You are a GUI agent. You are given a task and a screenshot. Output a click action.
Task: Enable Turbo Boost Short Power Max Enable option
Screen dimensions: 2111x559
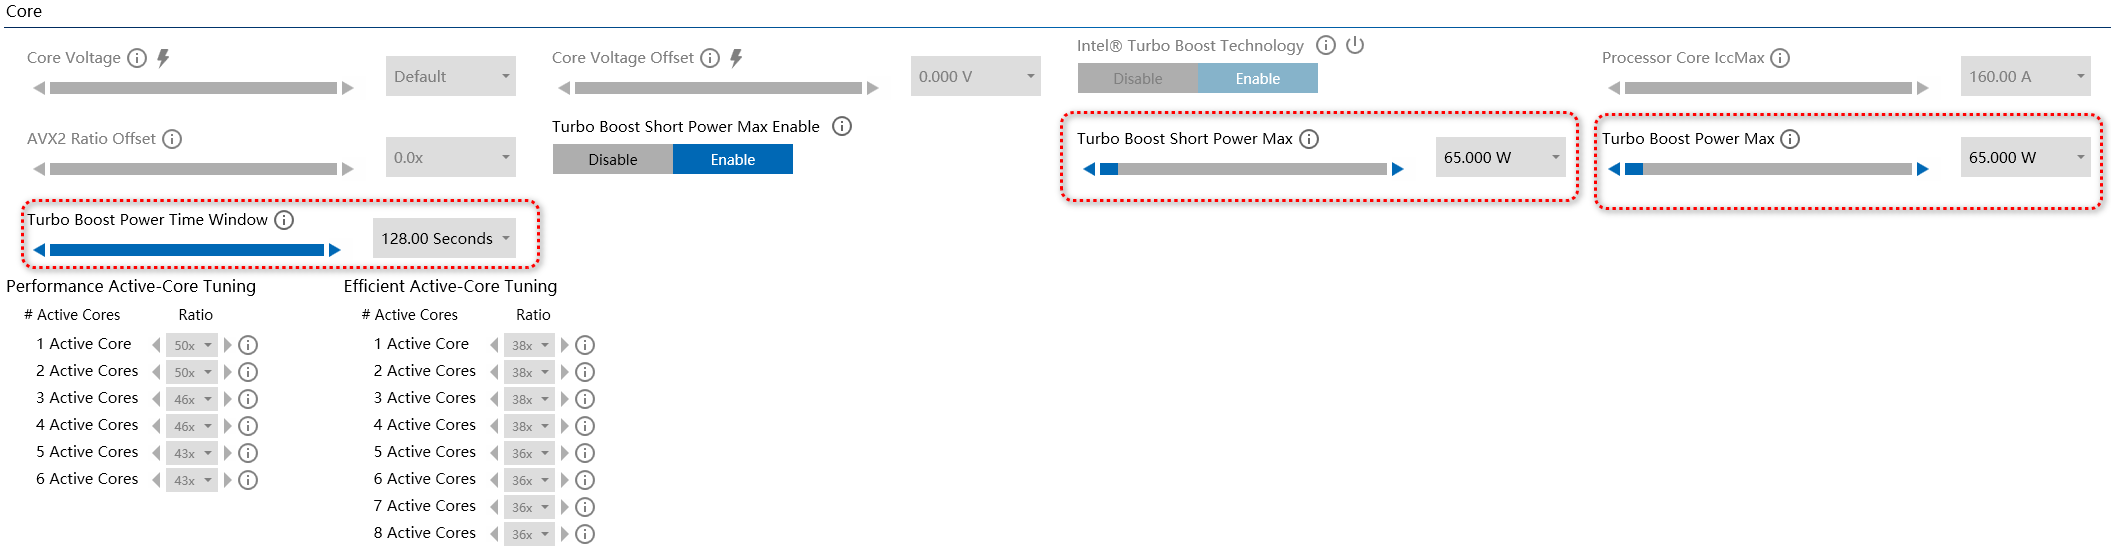(x=732, y=159)
